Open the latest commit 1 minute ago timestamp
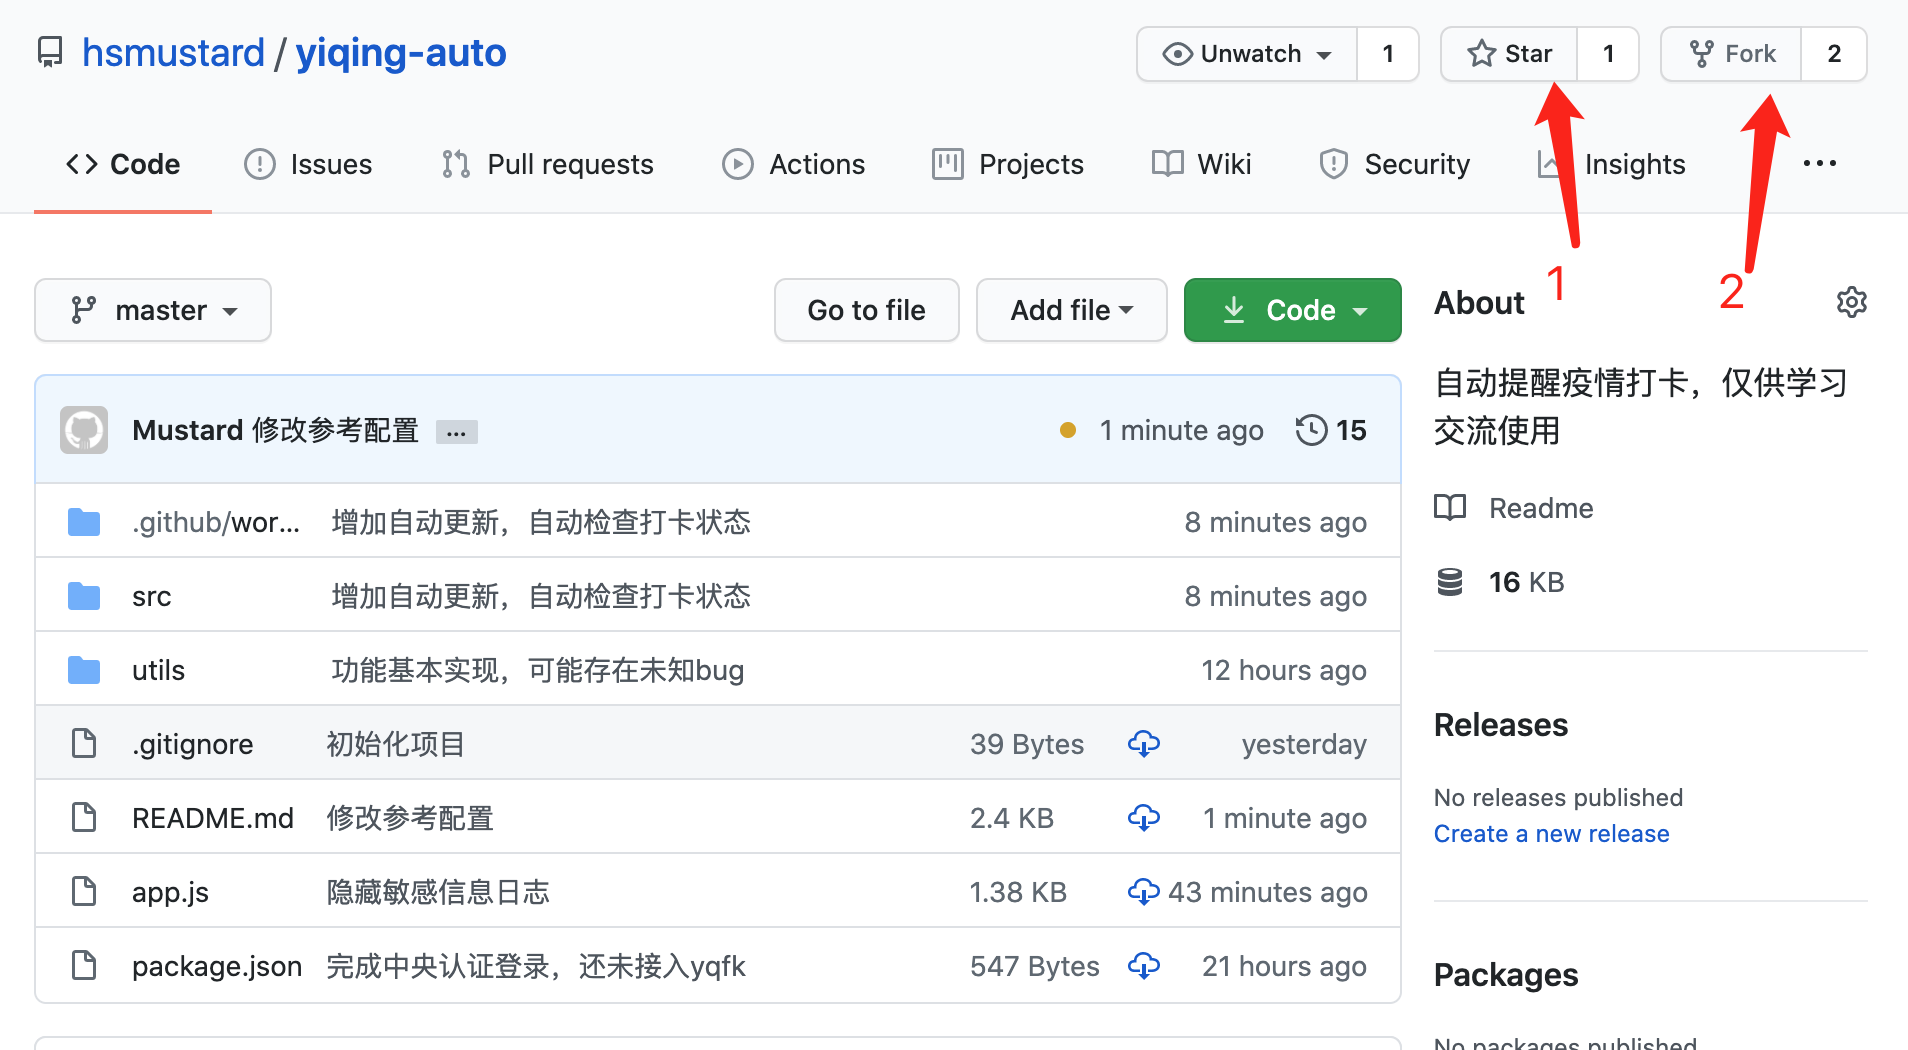1908x1050 pixels. [1182, 430]
